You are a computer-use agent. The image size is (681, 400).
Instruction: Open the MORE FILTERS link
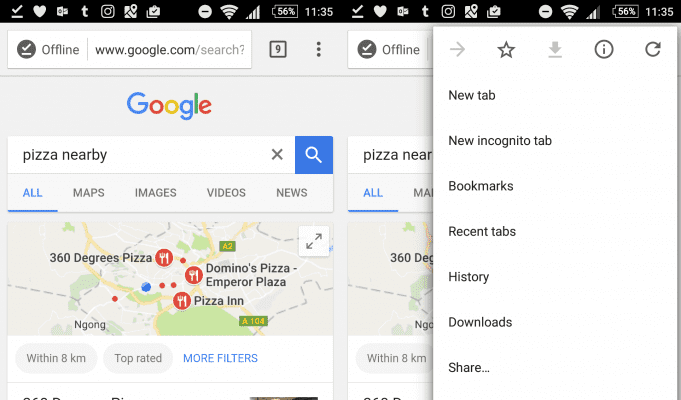click(x=220, y=358)
